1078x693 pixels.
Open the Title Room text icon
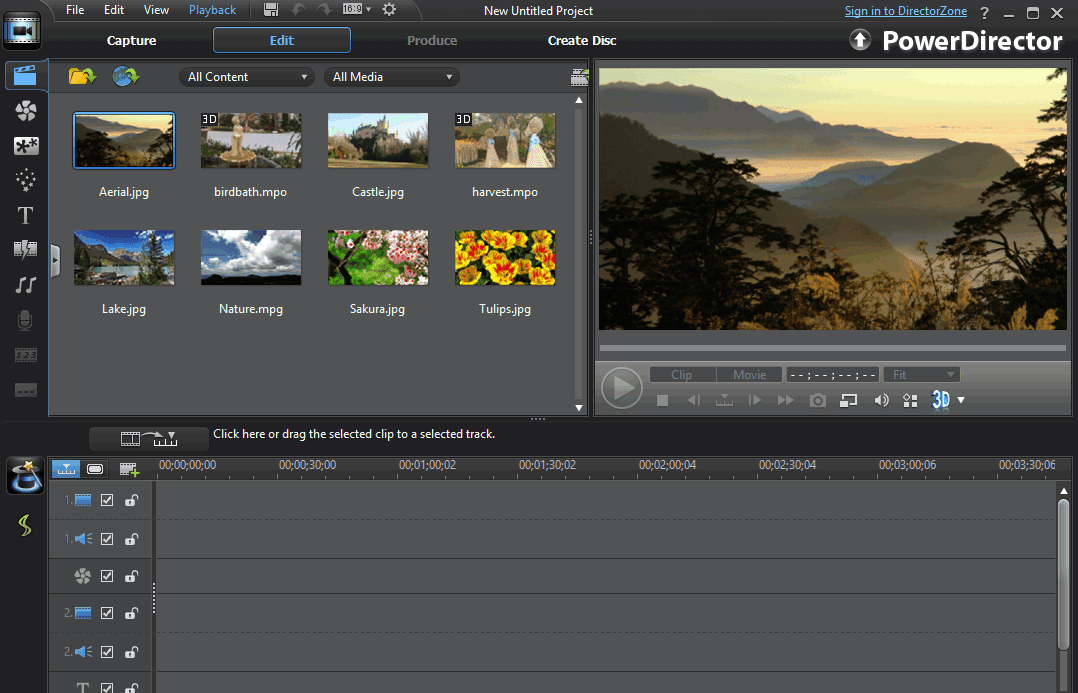(x=26, y=215)
